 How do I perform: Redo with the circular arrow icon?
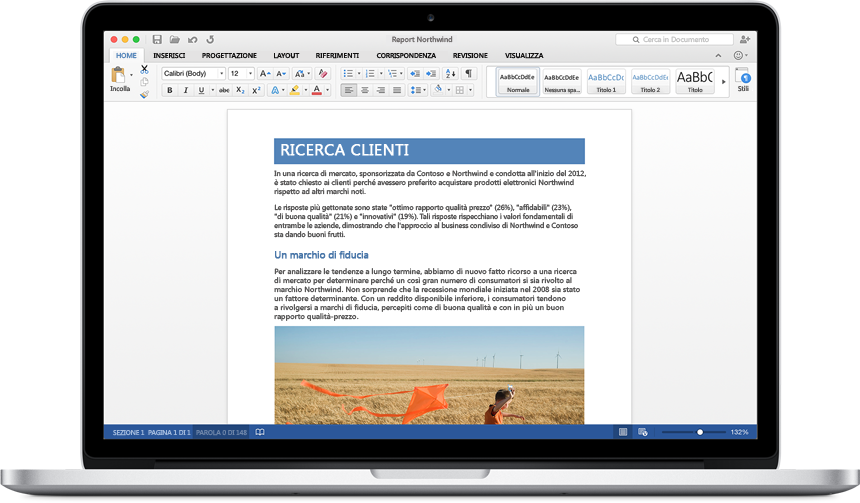coord(210,39)
